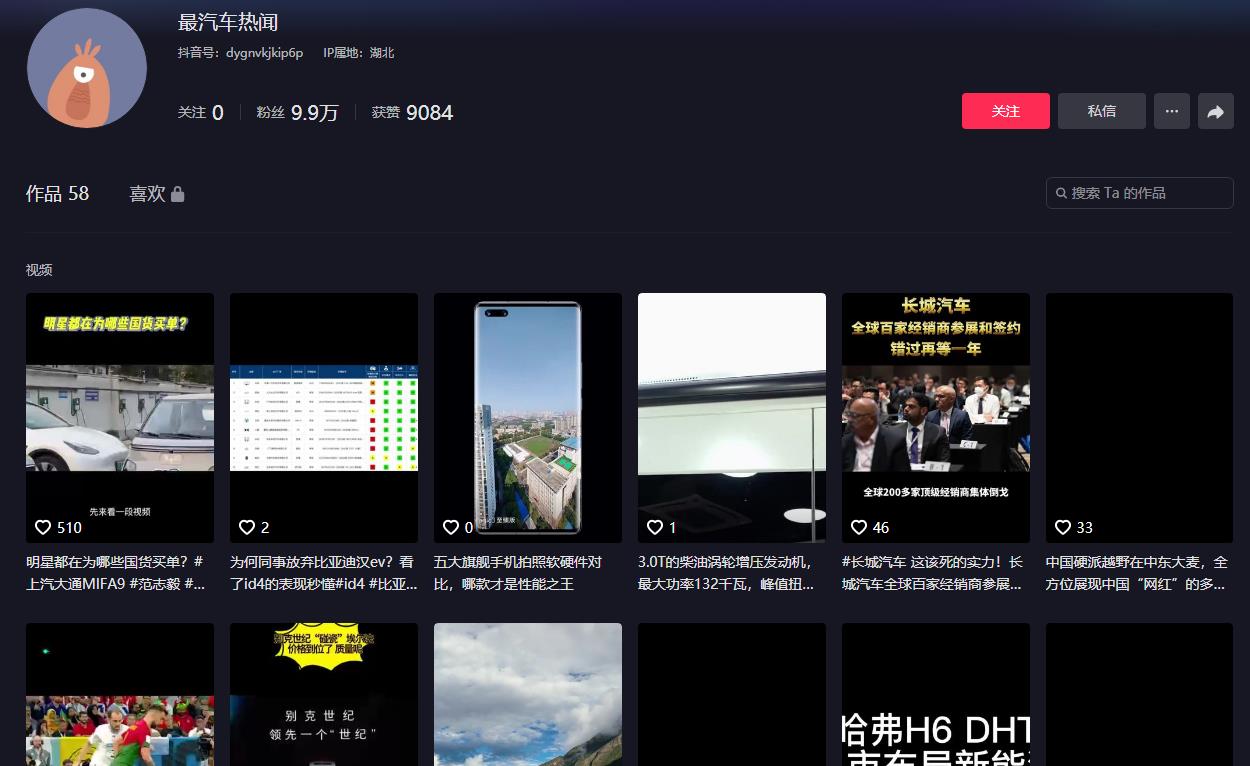Click the title 为何同事放弃比亚迪汉ev
Screen dimensions: 1250x766
point(323,573)
